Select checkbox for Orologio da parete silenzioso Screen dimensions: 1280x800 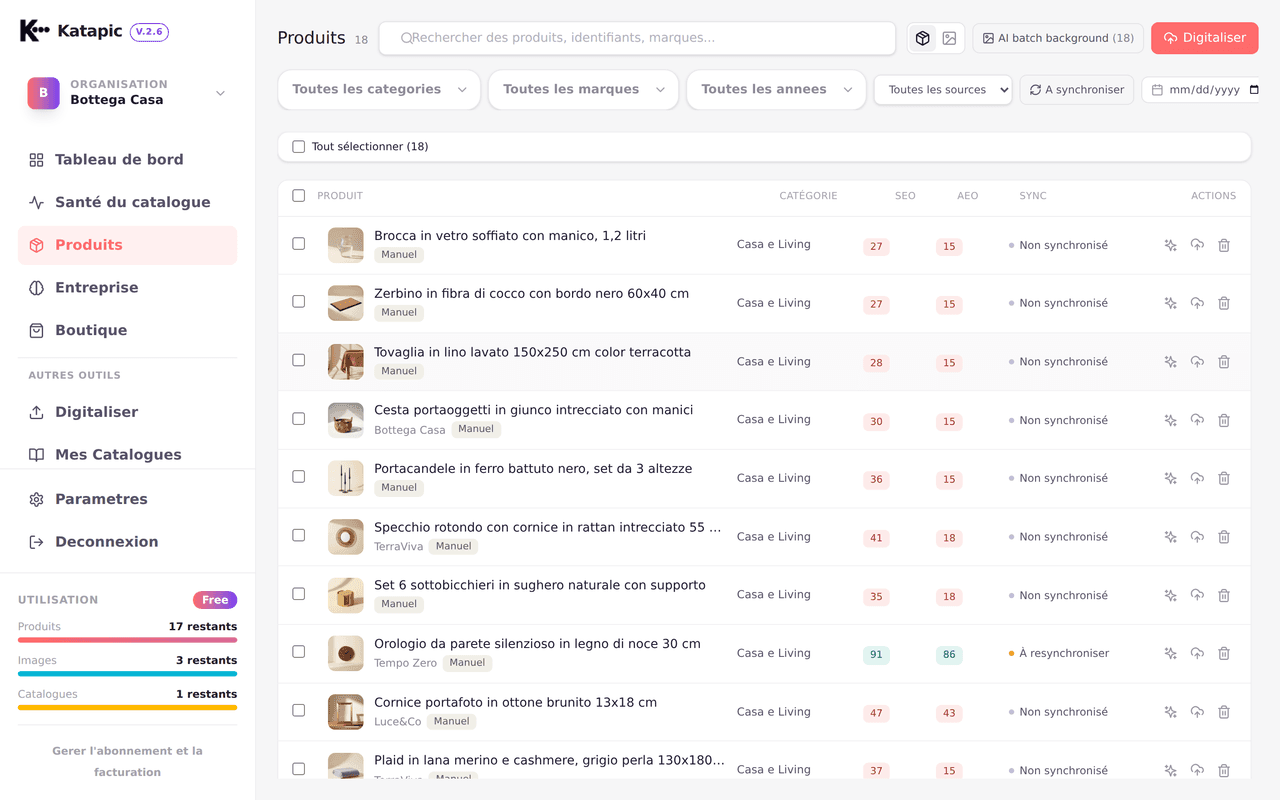click(x=298, y=652)
